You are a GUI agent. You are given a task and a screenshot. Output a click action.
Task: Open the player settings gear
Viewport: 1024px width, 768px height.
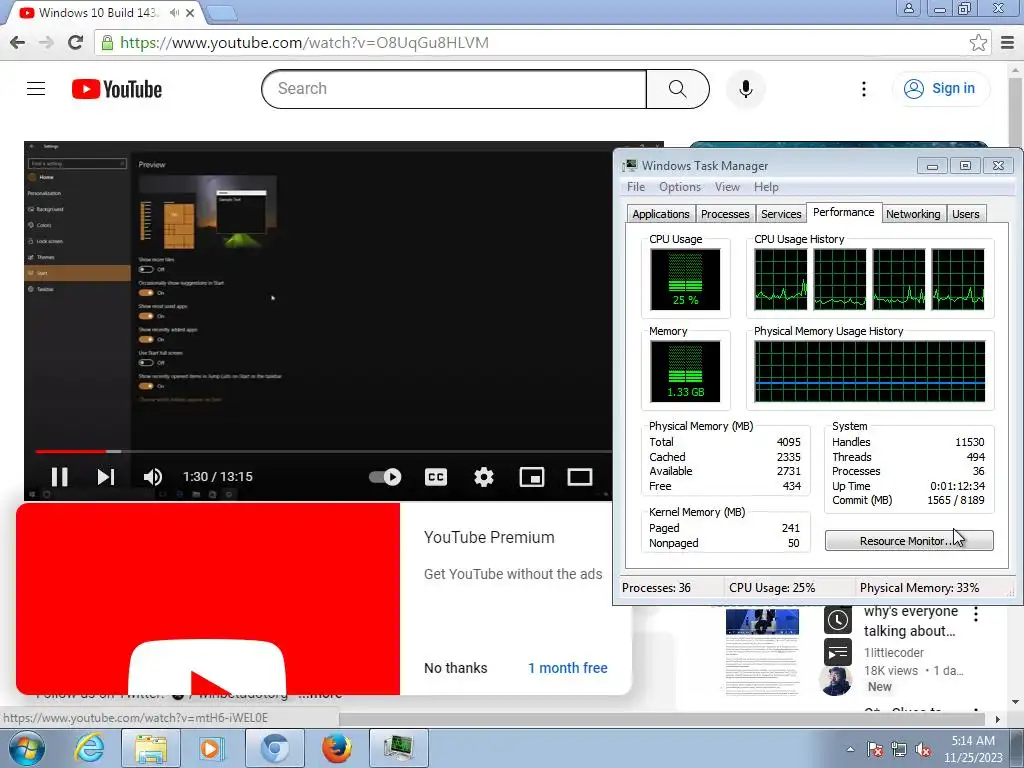point(483,477)
